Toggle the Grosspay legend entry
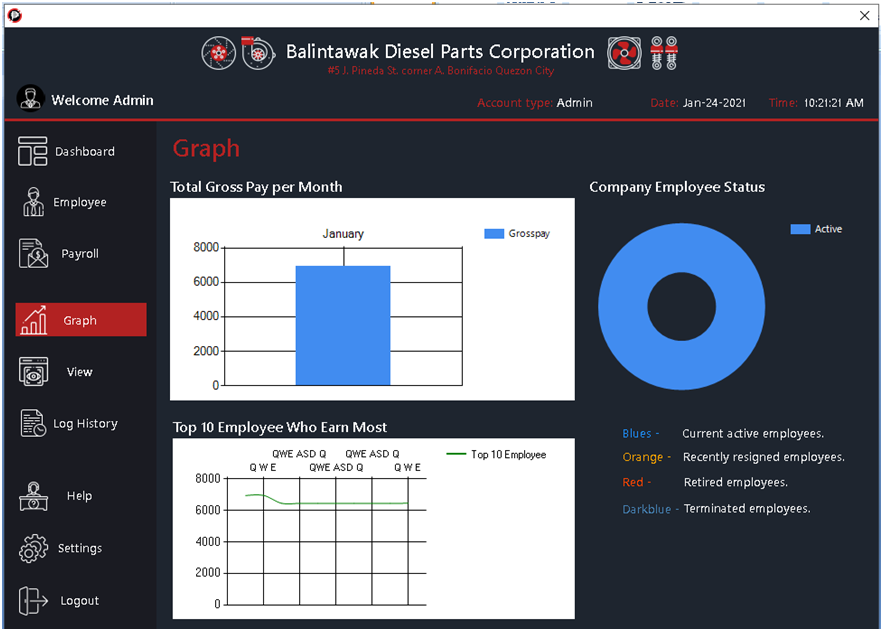Screen dimensions: 883x631 coord(512,233)
